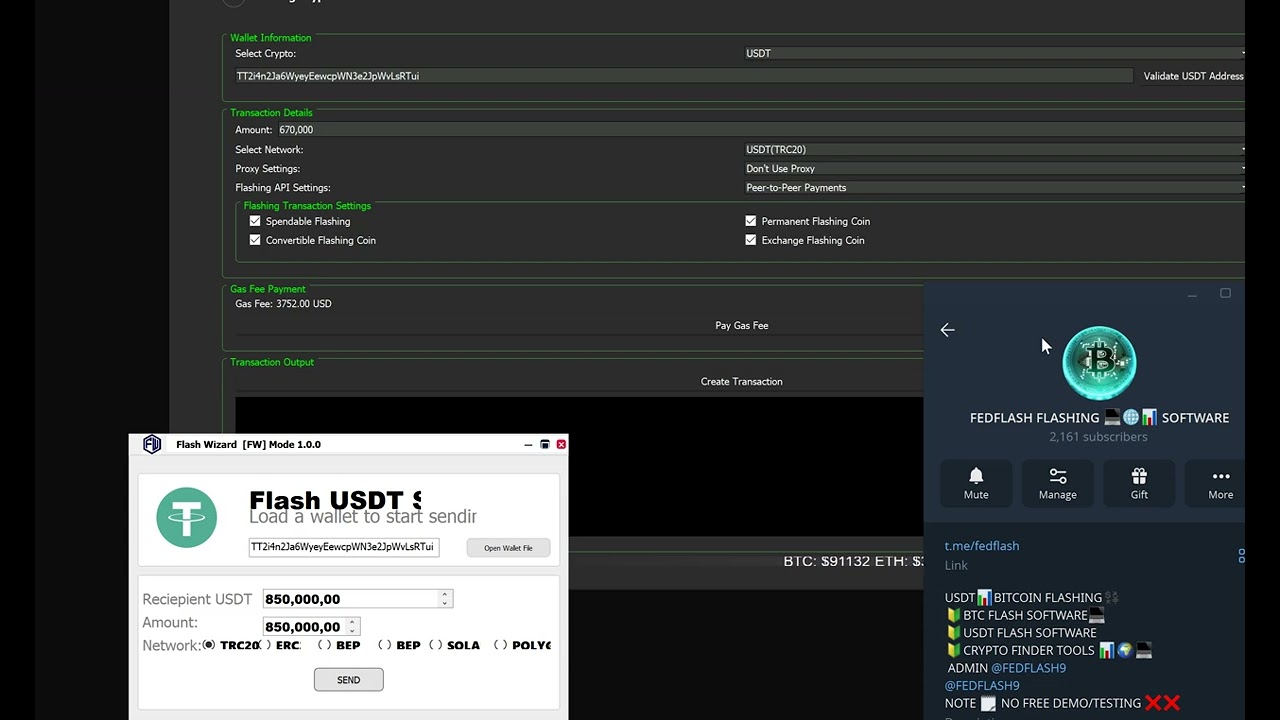
Task: Click the Flash Wizard wallet address field
Action: [x=344, y=547]
